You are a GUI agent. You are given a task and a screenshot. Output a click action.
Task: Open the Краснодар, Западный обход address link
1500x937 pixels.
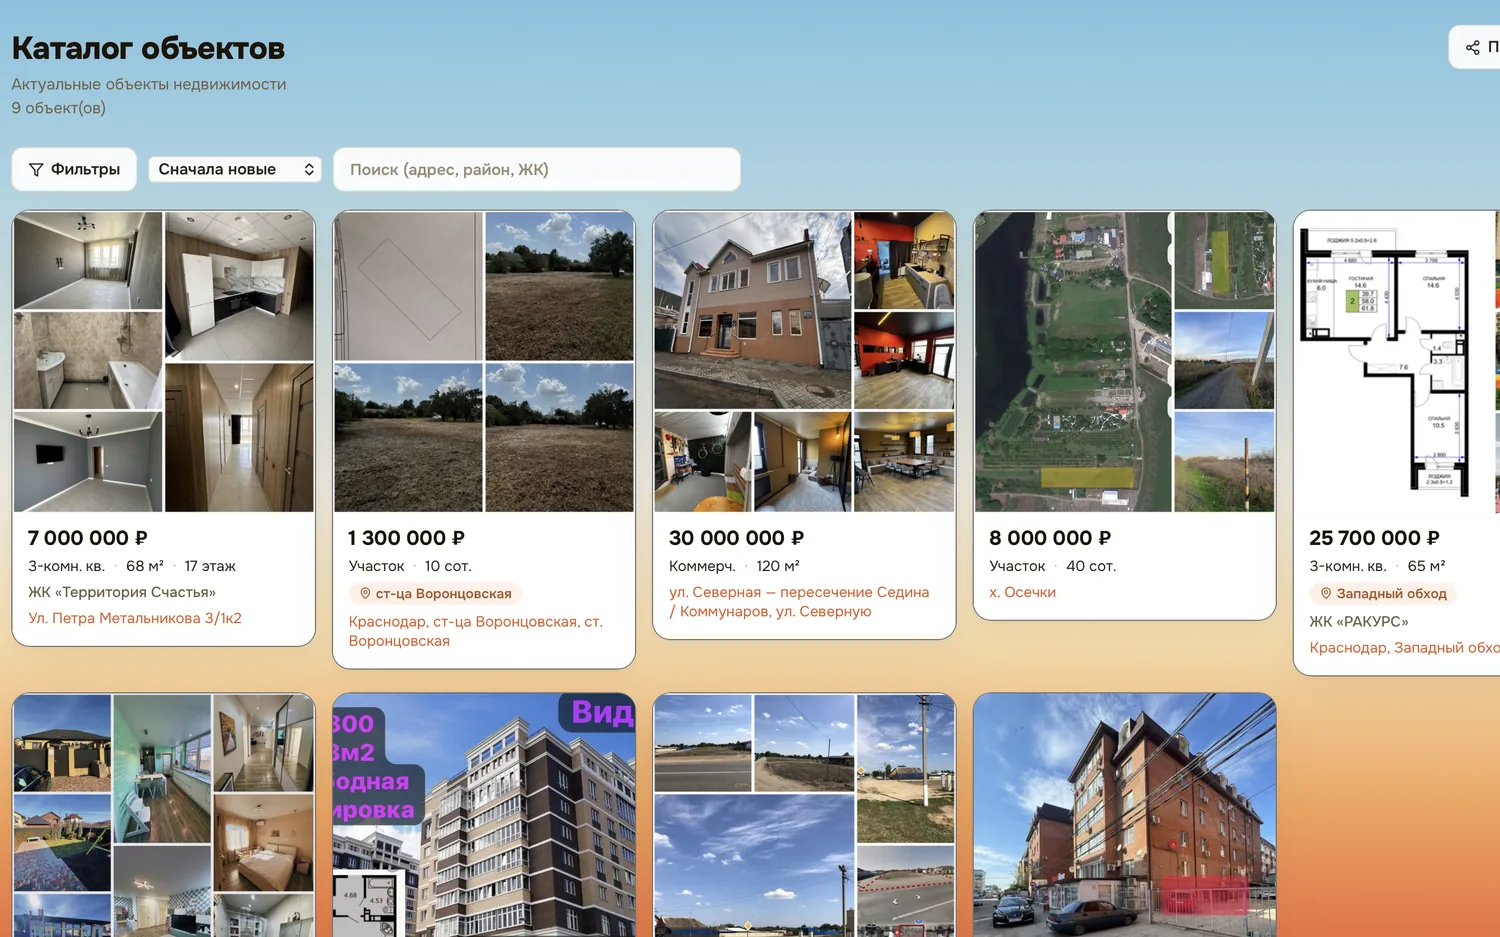[x=1404, y=647]
